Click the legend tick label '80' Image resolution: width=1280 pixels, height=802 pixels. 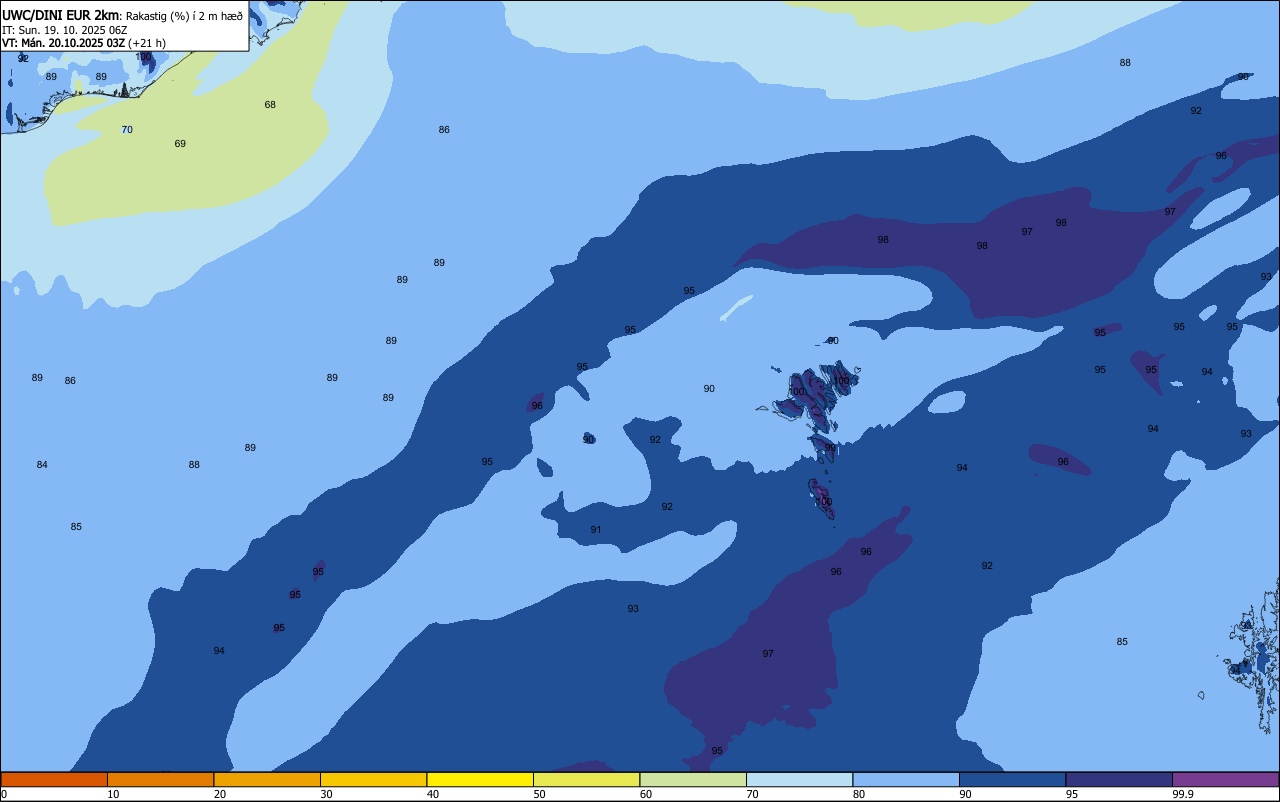(859, 794)
